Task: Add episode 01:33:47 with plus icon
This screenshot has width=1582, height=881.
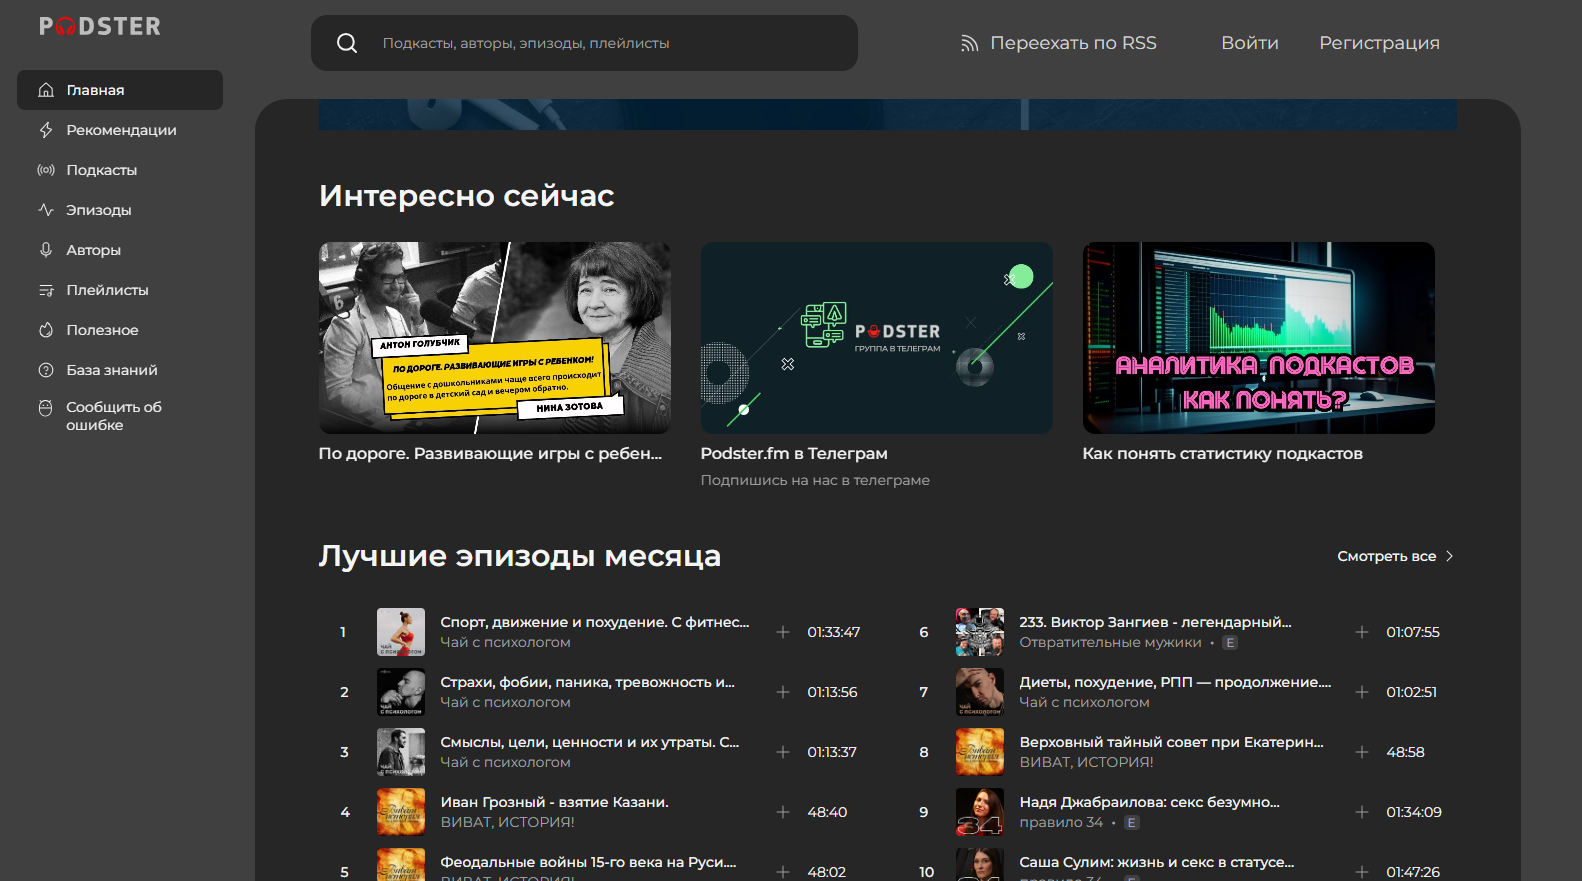Action: [783, 632]
